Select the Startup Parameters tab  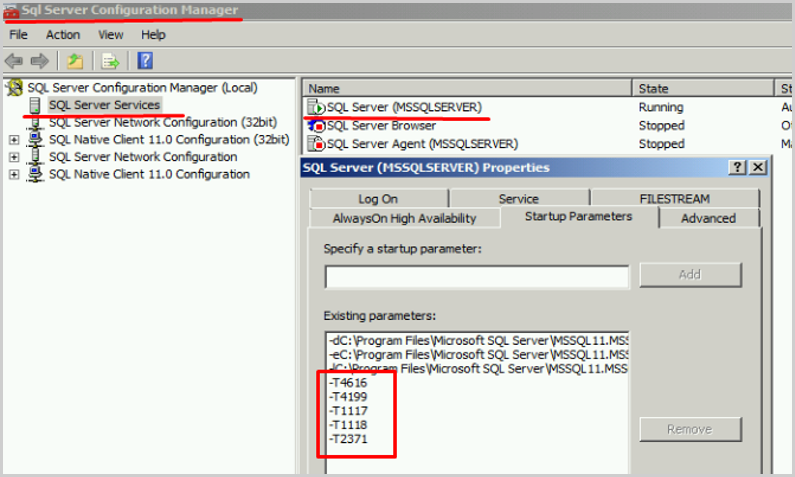coord(579,216)
